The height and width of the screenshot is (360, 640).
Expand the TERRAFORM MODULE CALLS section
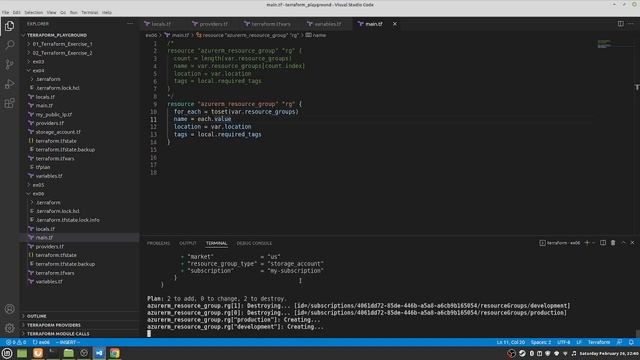[x=80, y=334]
